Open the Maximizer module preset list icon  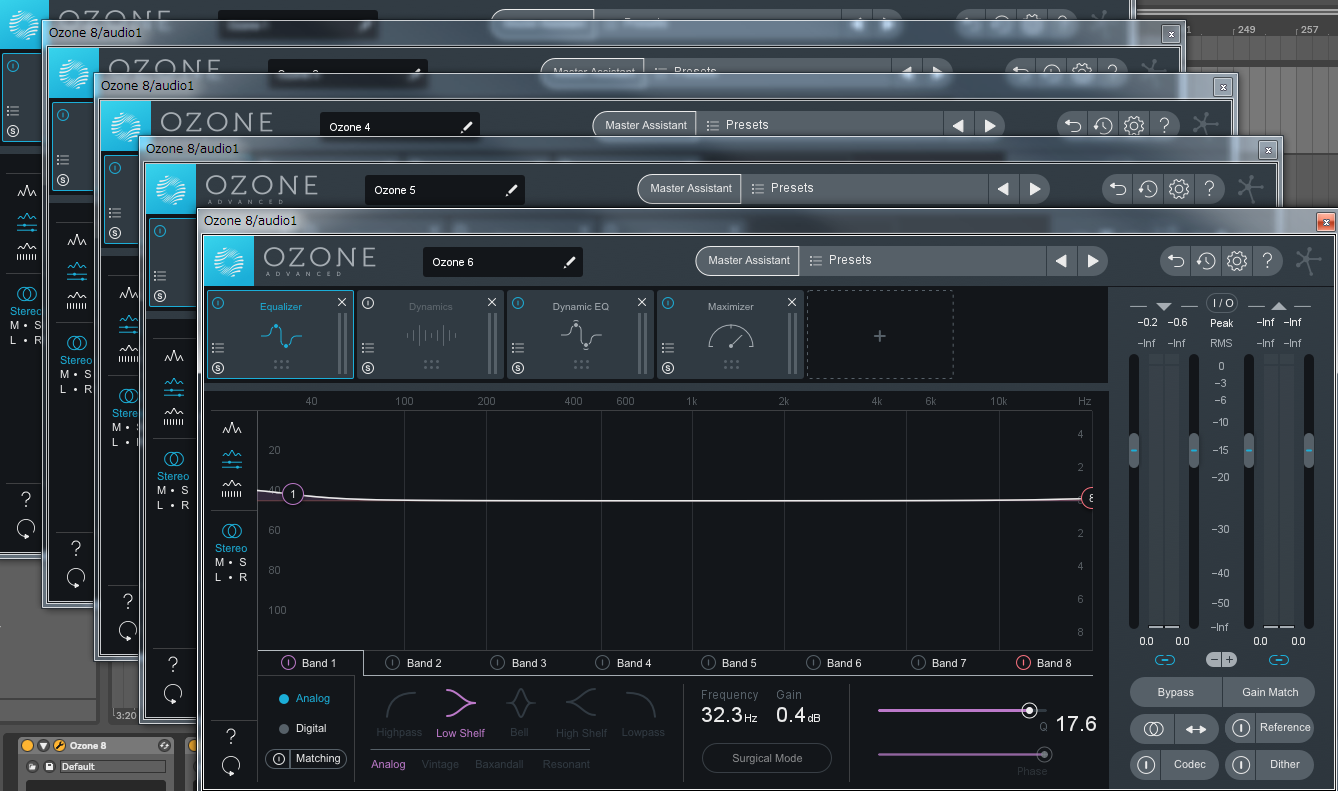point(668,348)
